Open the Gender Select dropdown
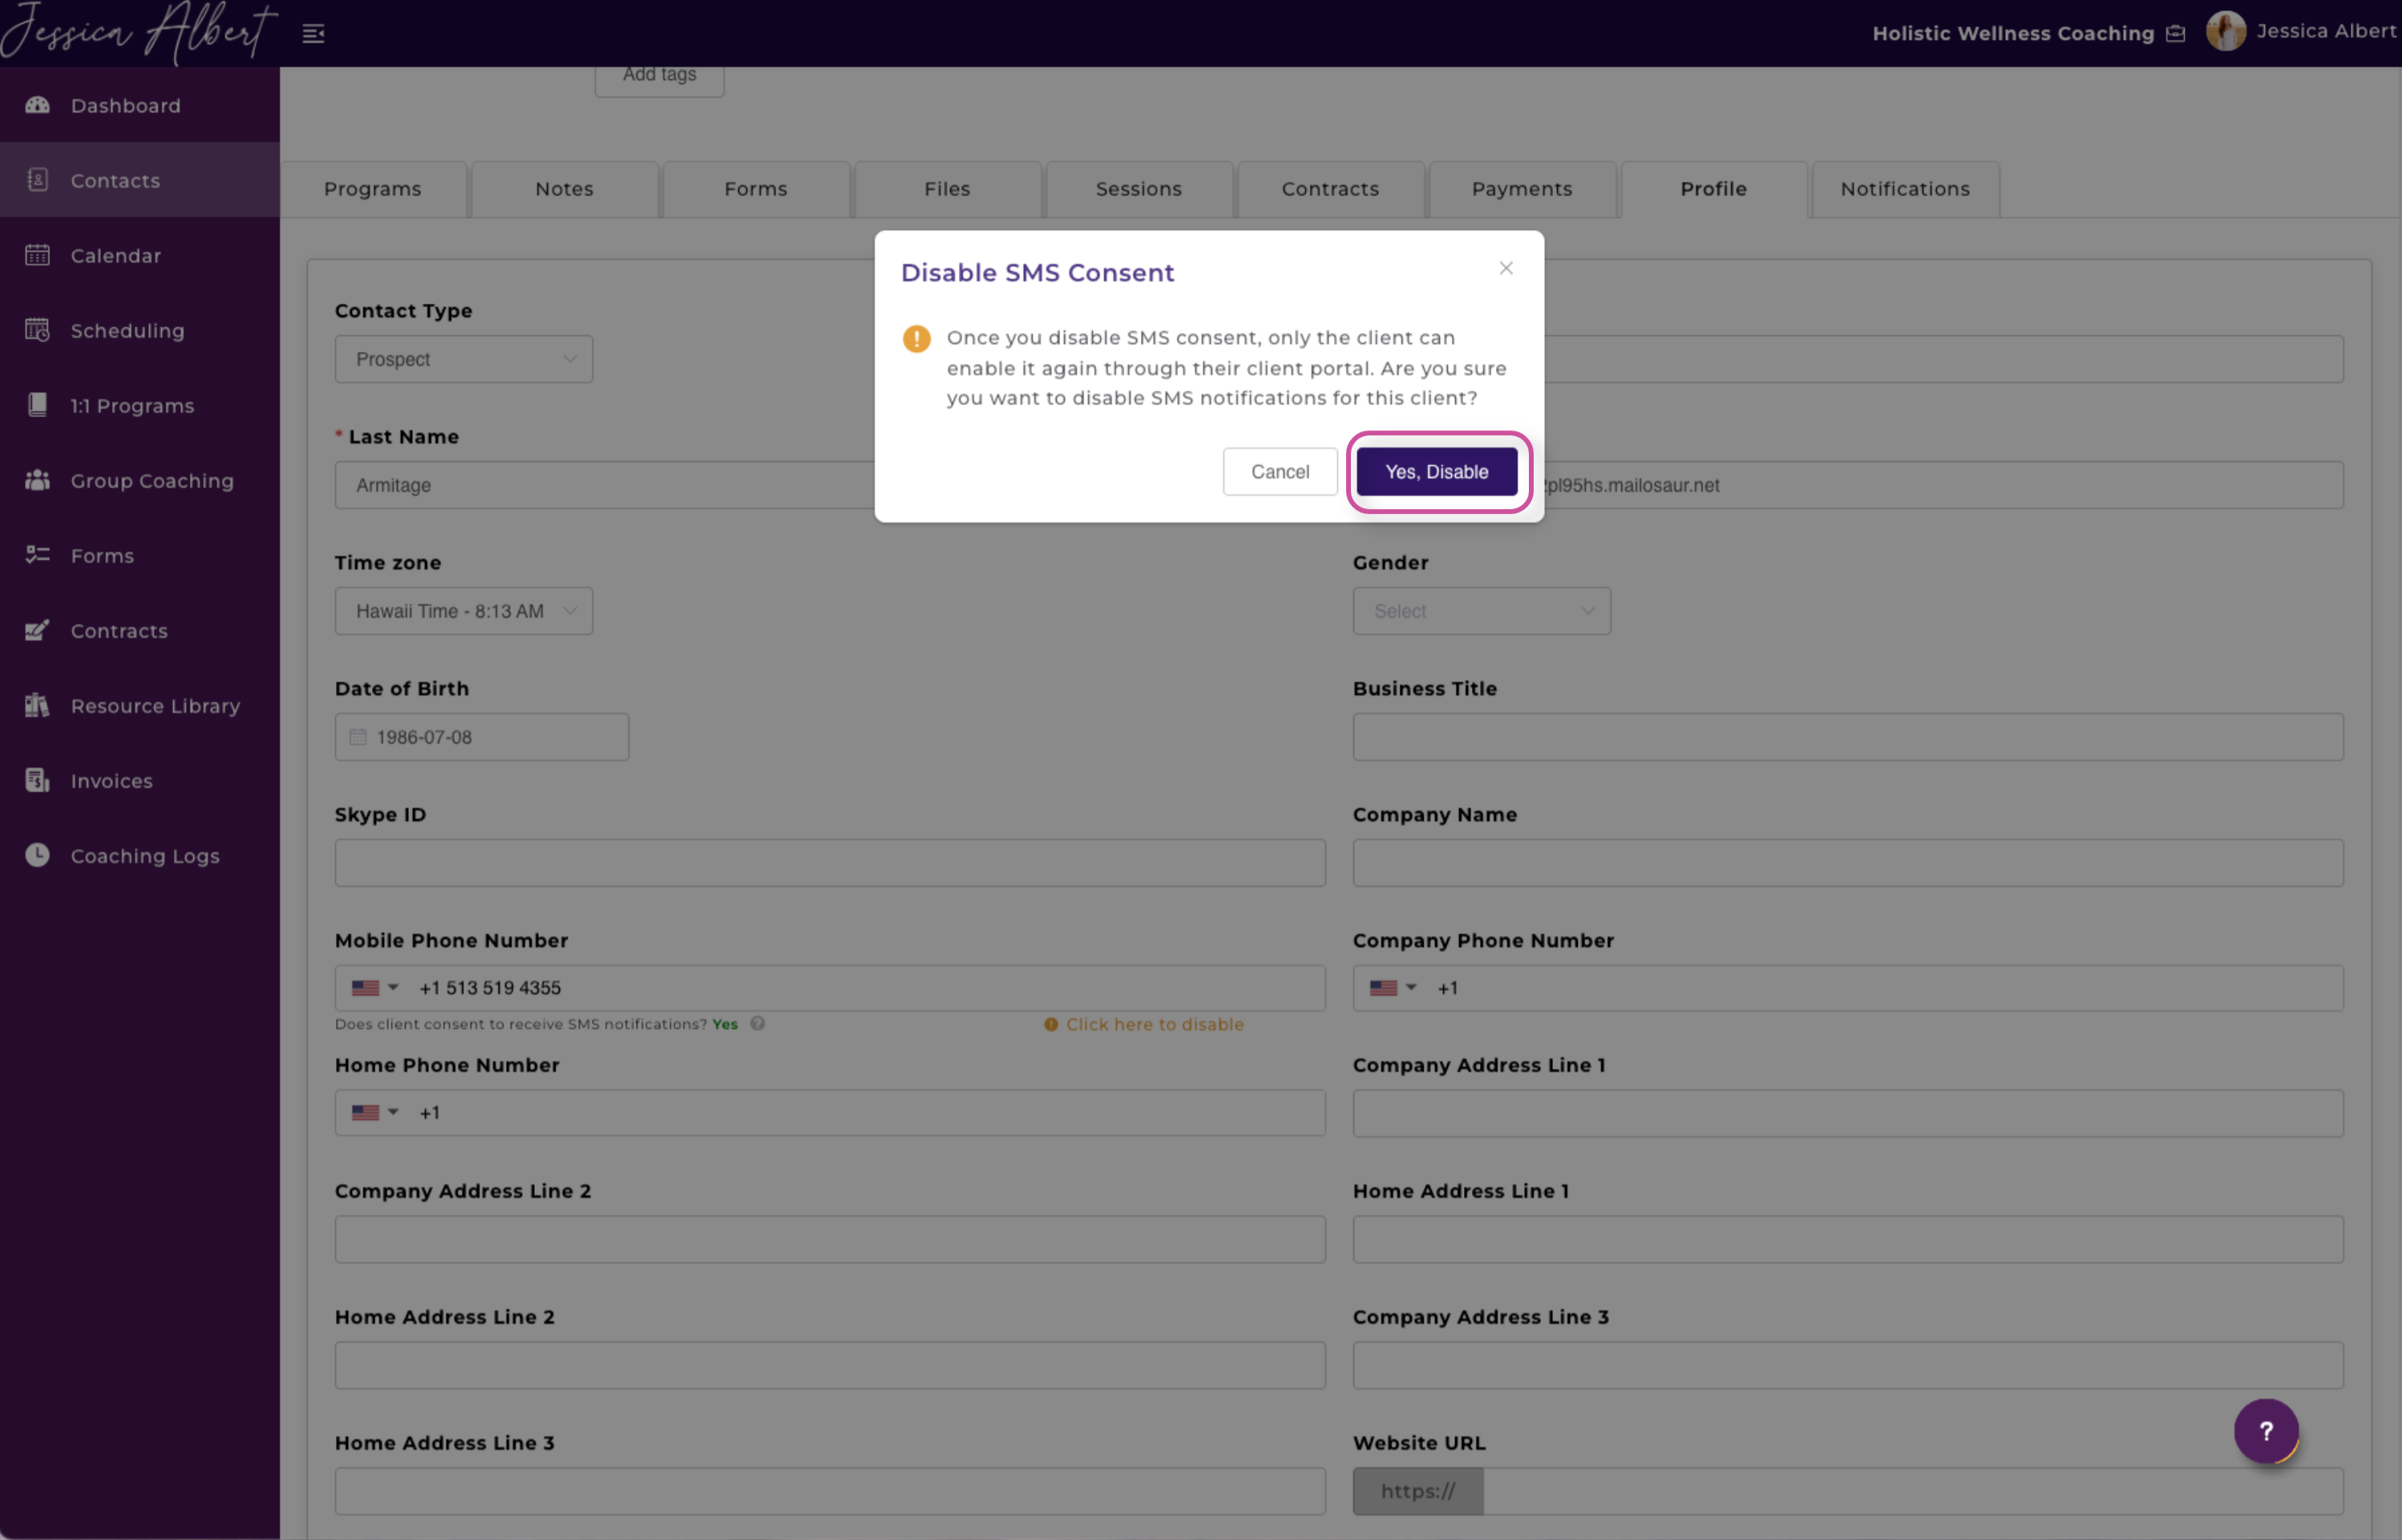Image resolution: width=2402 pixels, height=1540 pixels. 1481,611
